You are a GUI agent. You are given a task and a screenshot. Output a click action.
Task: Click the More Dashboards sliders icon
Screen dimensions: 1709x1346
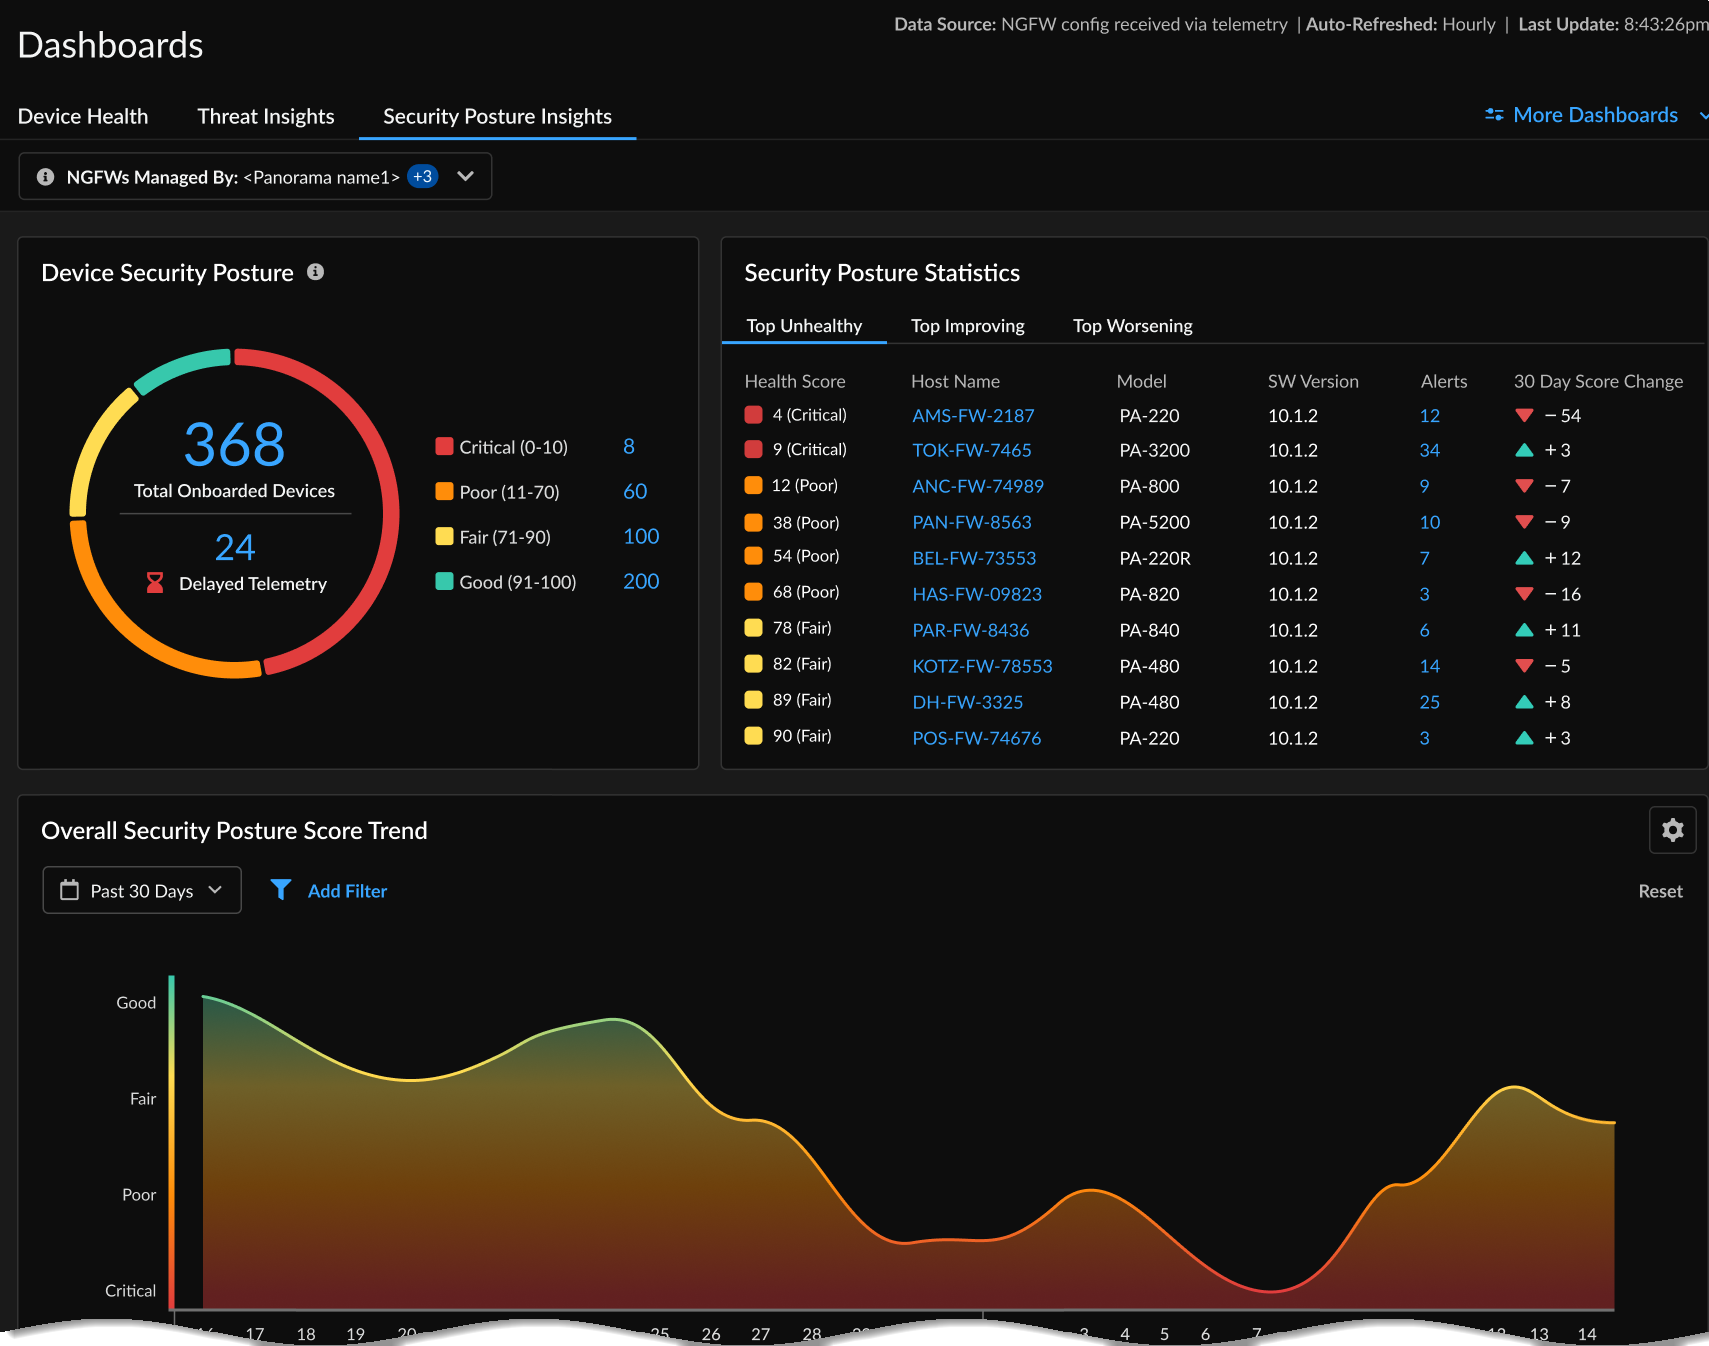tap(1493, 114)
